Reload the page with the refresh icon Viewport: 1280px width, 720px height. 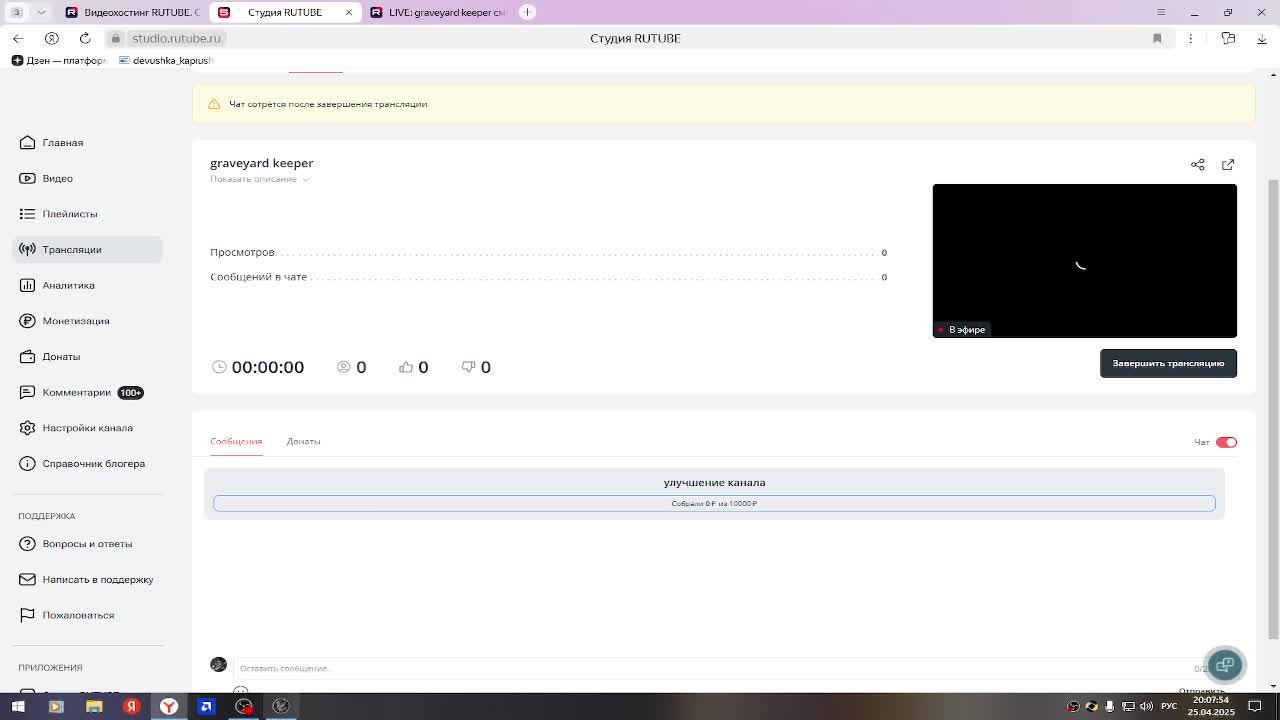click(85, 38)
